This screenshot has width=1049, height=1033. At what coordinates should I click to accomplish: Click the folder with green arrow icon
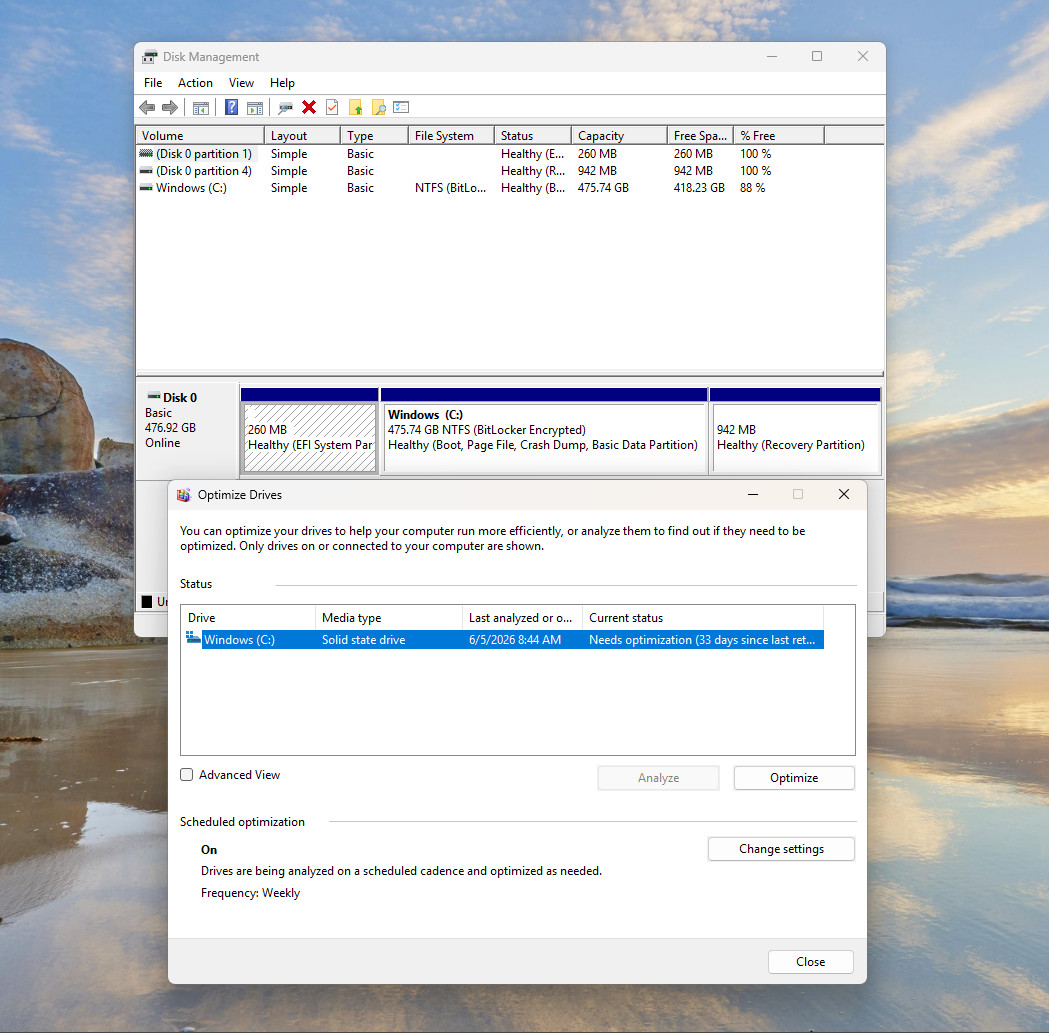[355, 107]
